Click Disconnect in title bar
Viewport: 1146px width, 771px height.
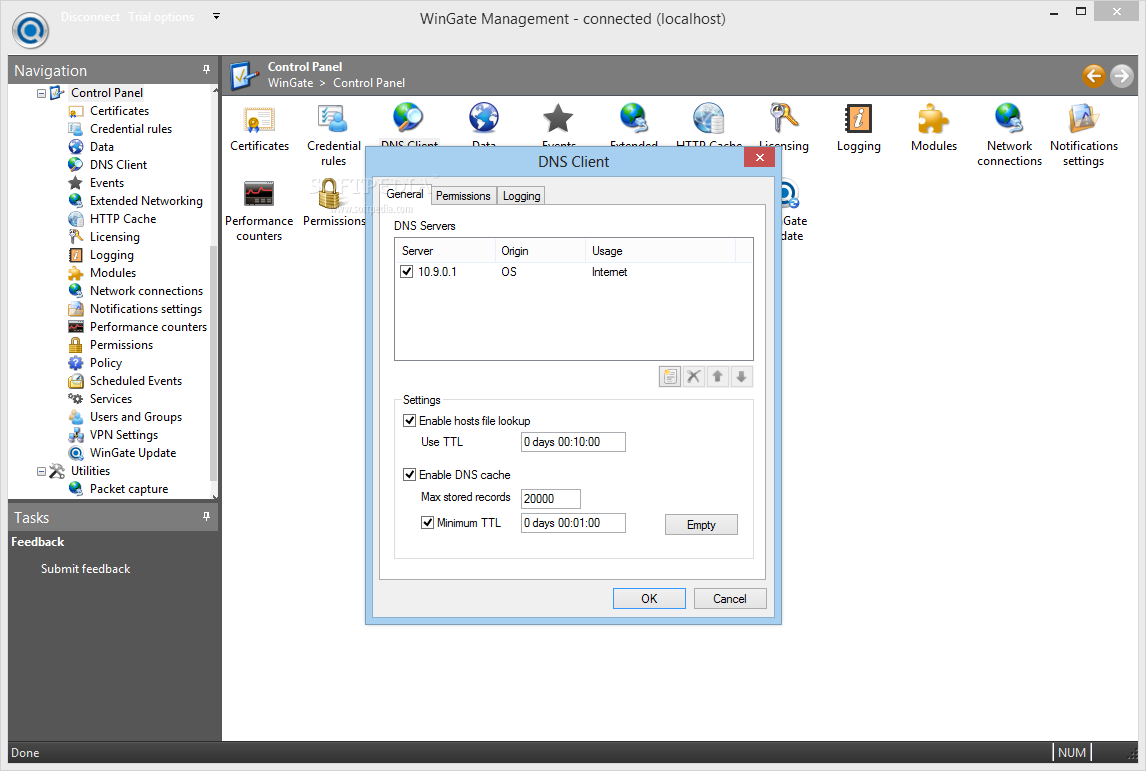[x=91, y=17]
